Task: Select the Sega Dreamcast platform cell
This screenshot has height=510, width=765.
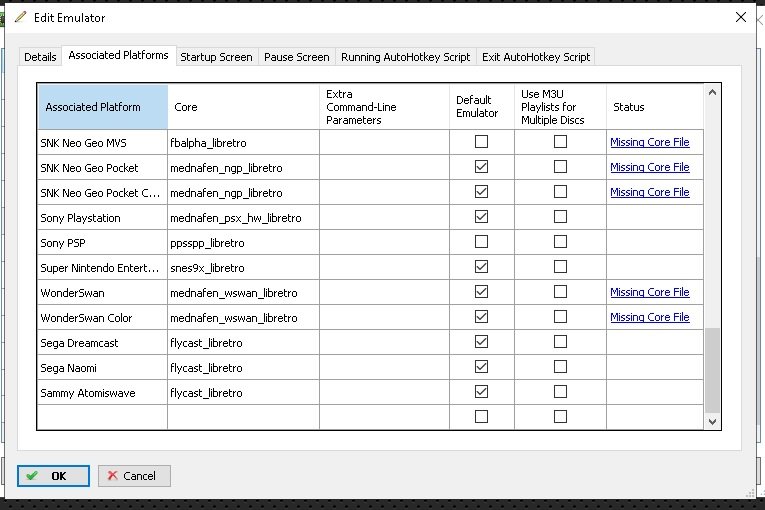Action: 102,343
